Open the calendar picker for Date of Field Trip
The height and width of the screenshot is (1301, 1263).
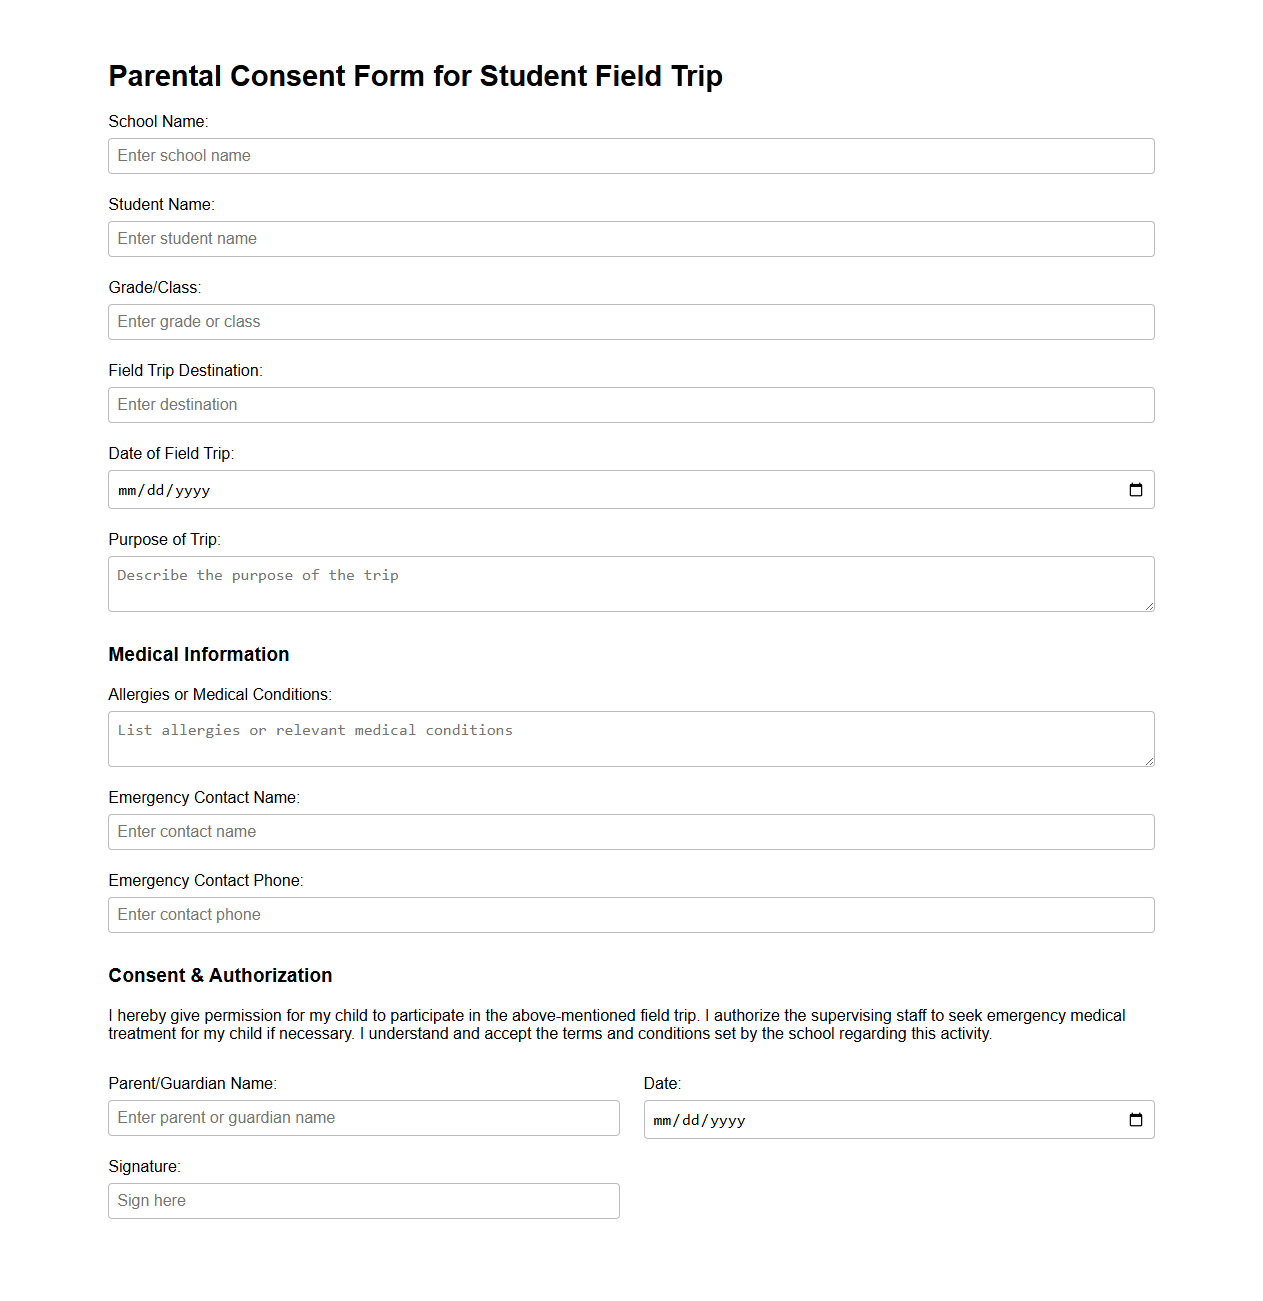[1136, 490]
